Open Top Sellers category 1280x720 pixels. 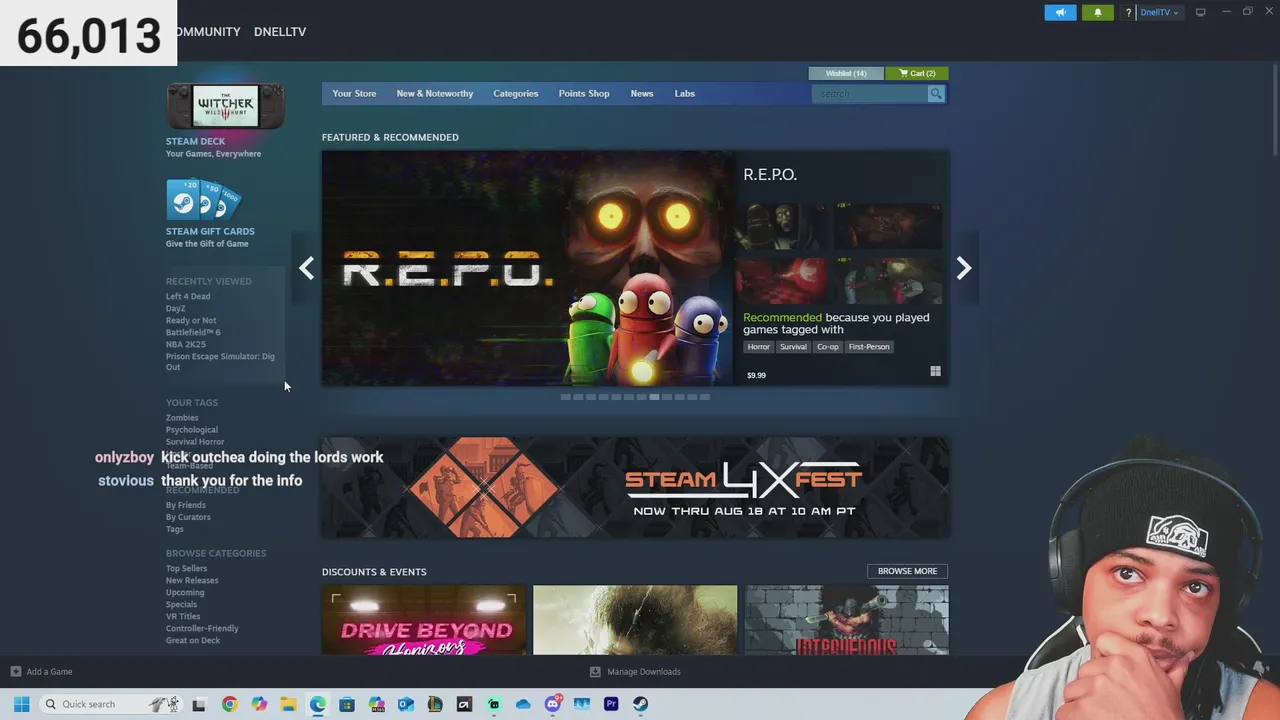(187, 569)
